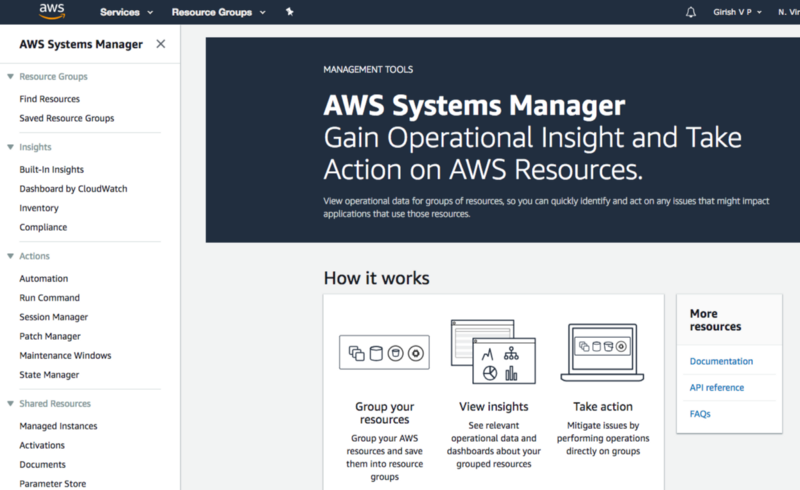
Task: Open Documents in sidebar
Action: pyautogui.click(x=42, y=465)
